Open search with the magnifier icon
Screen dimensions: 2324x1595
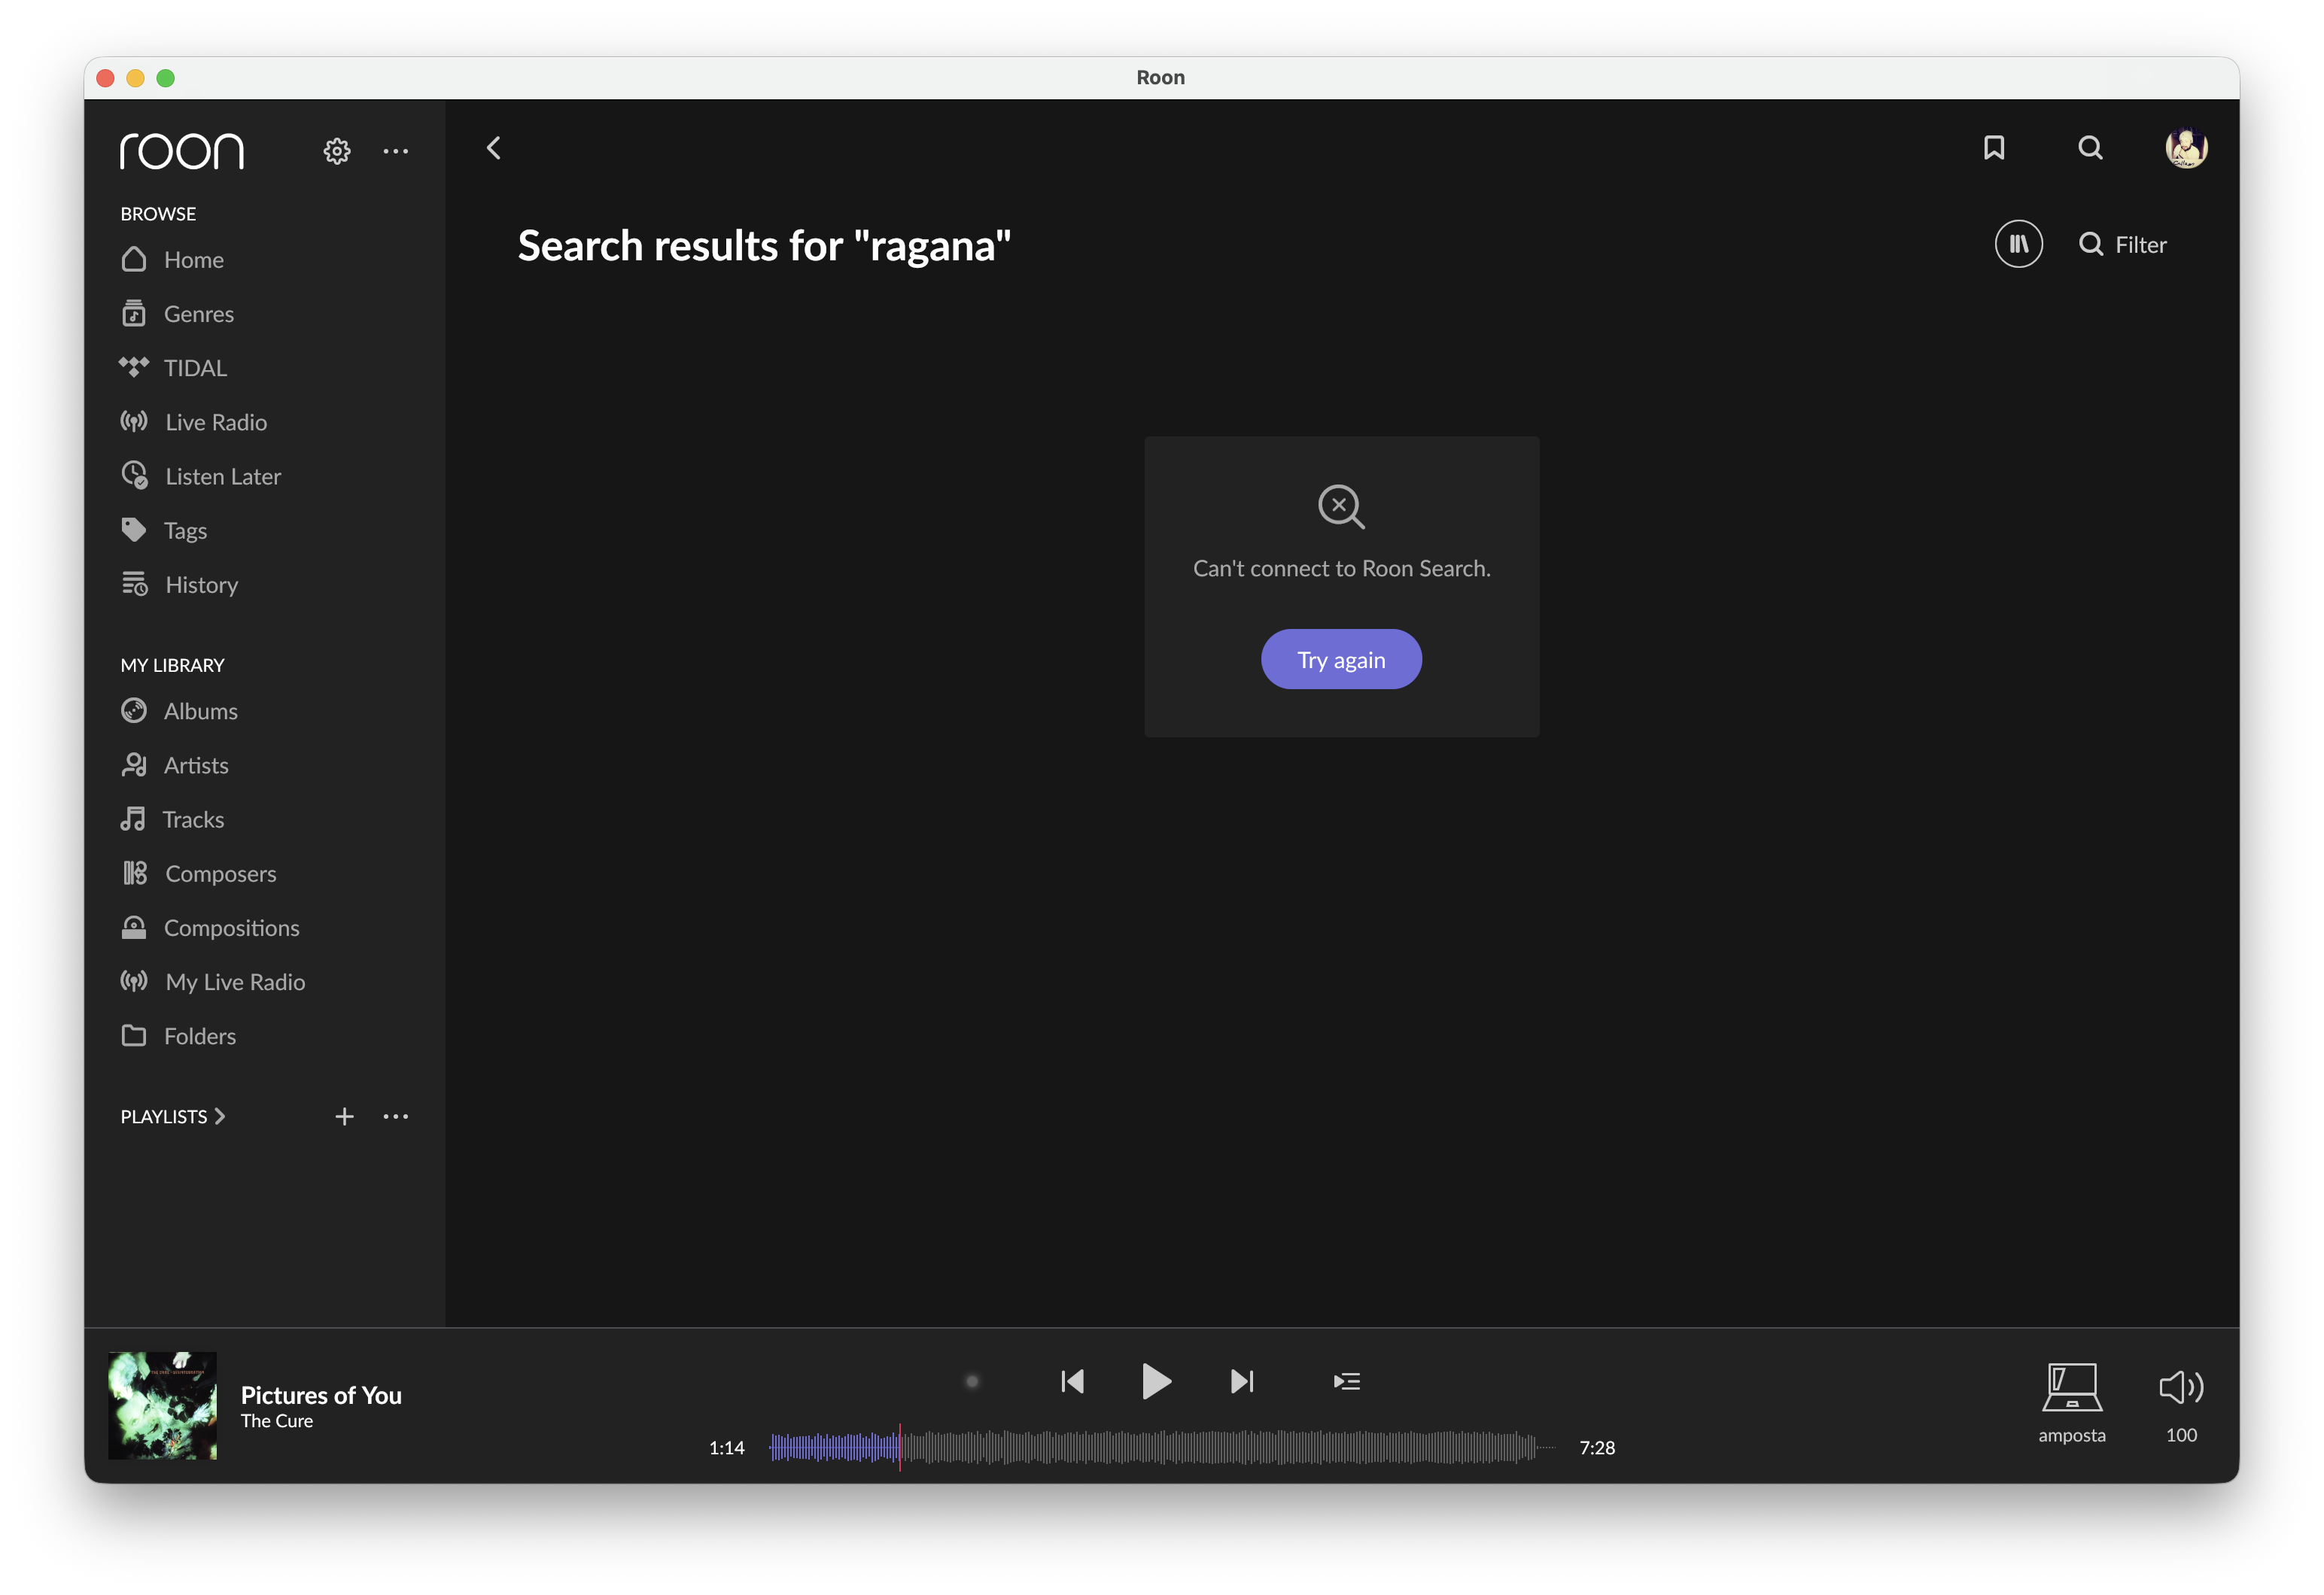pos(2090,148)
